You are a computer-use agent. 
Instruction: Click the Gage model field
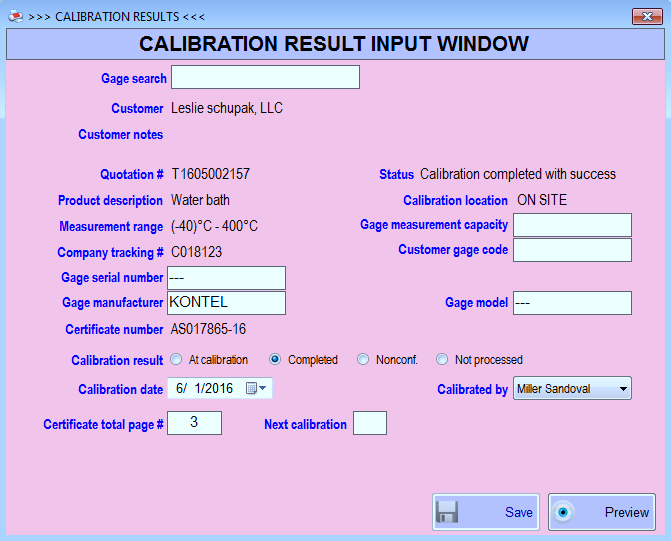click(x=572, y=303)
